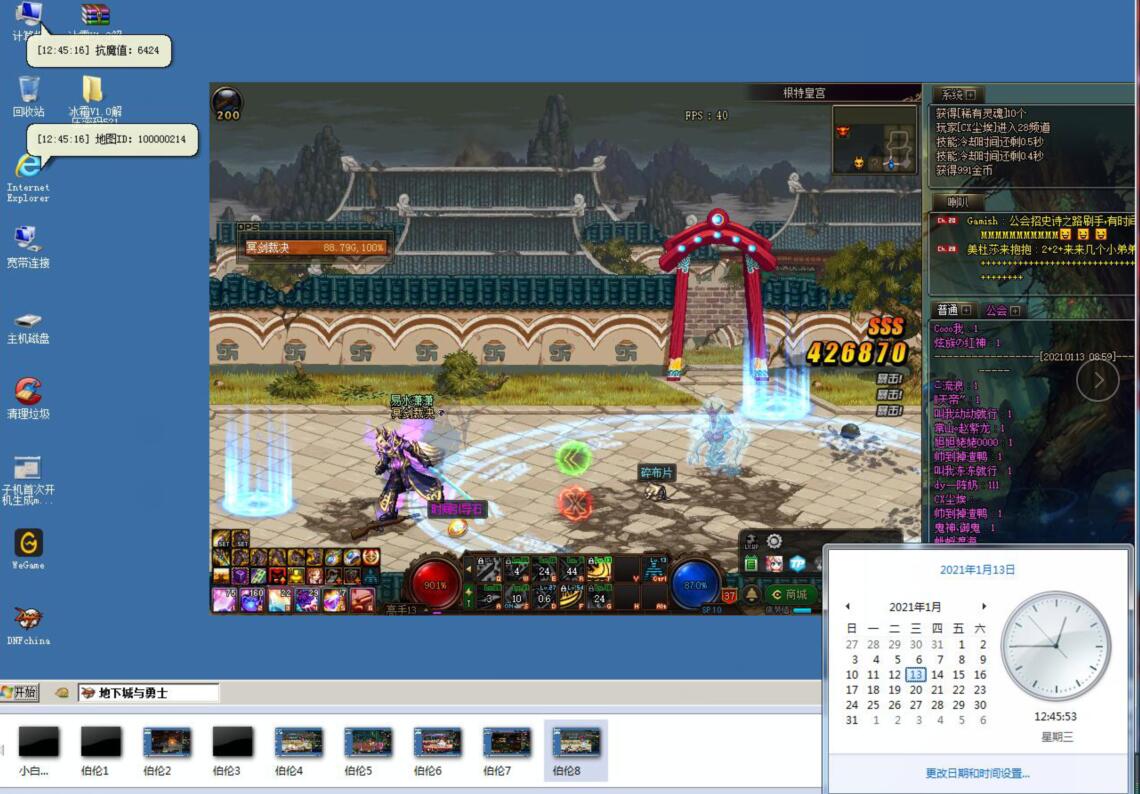Select the 伯伦6 thumbnail
The image size is (1140, 794).
[x=437, y=751]
